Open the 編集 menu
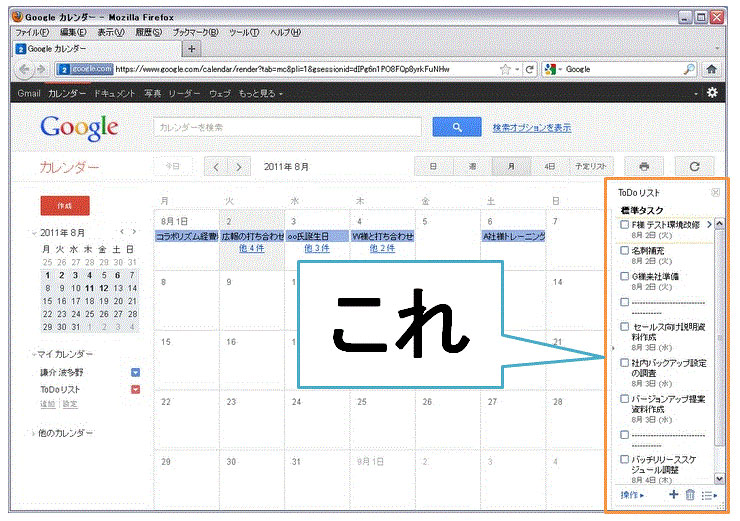The height and width of the screenshot is (521, 740). tap(73, 33)
